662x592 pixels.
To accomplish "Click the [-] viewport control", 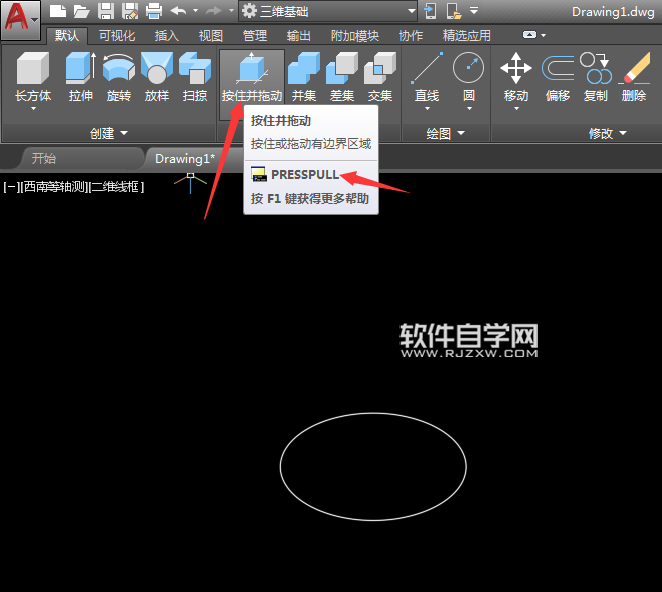I will tap(11, 187).
